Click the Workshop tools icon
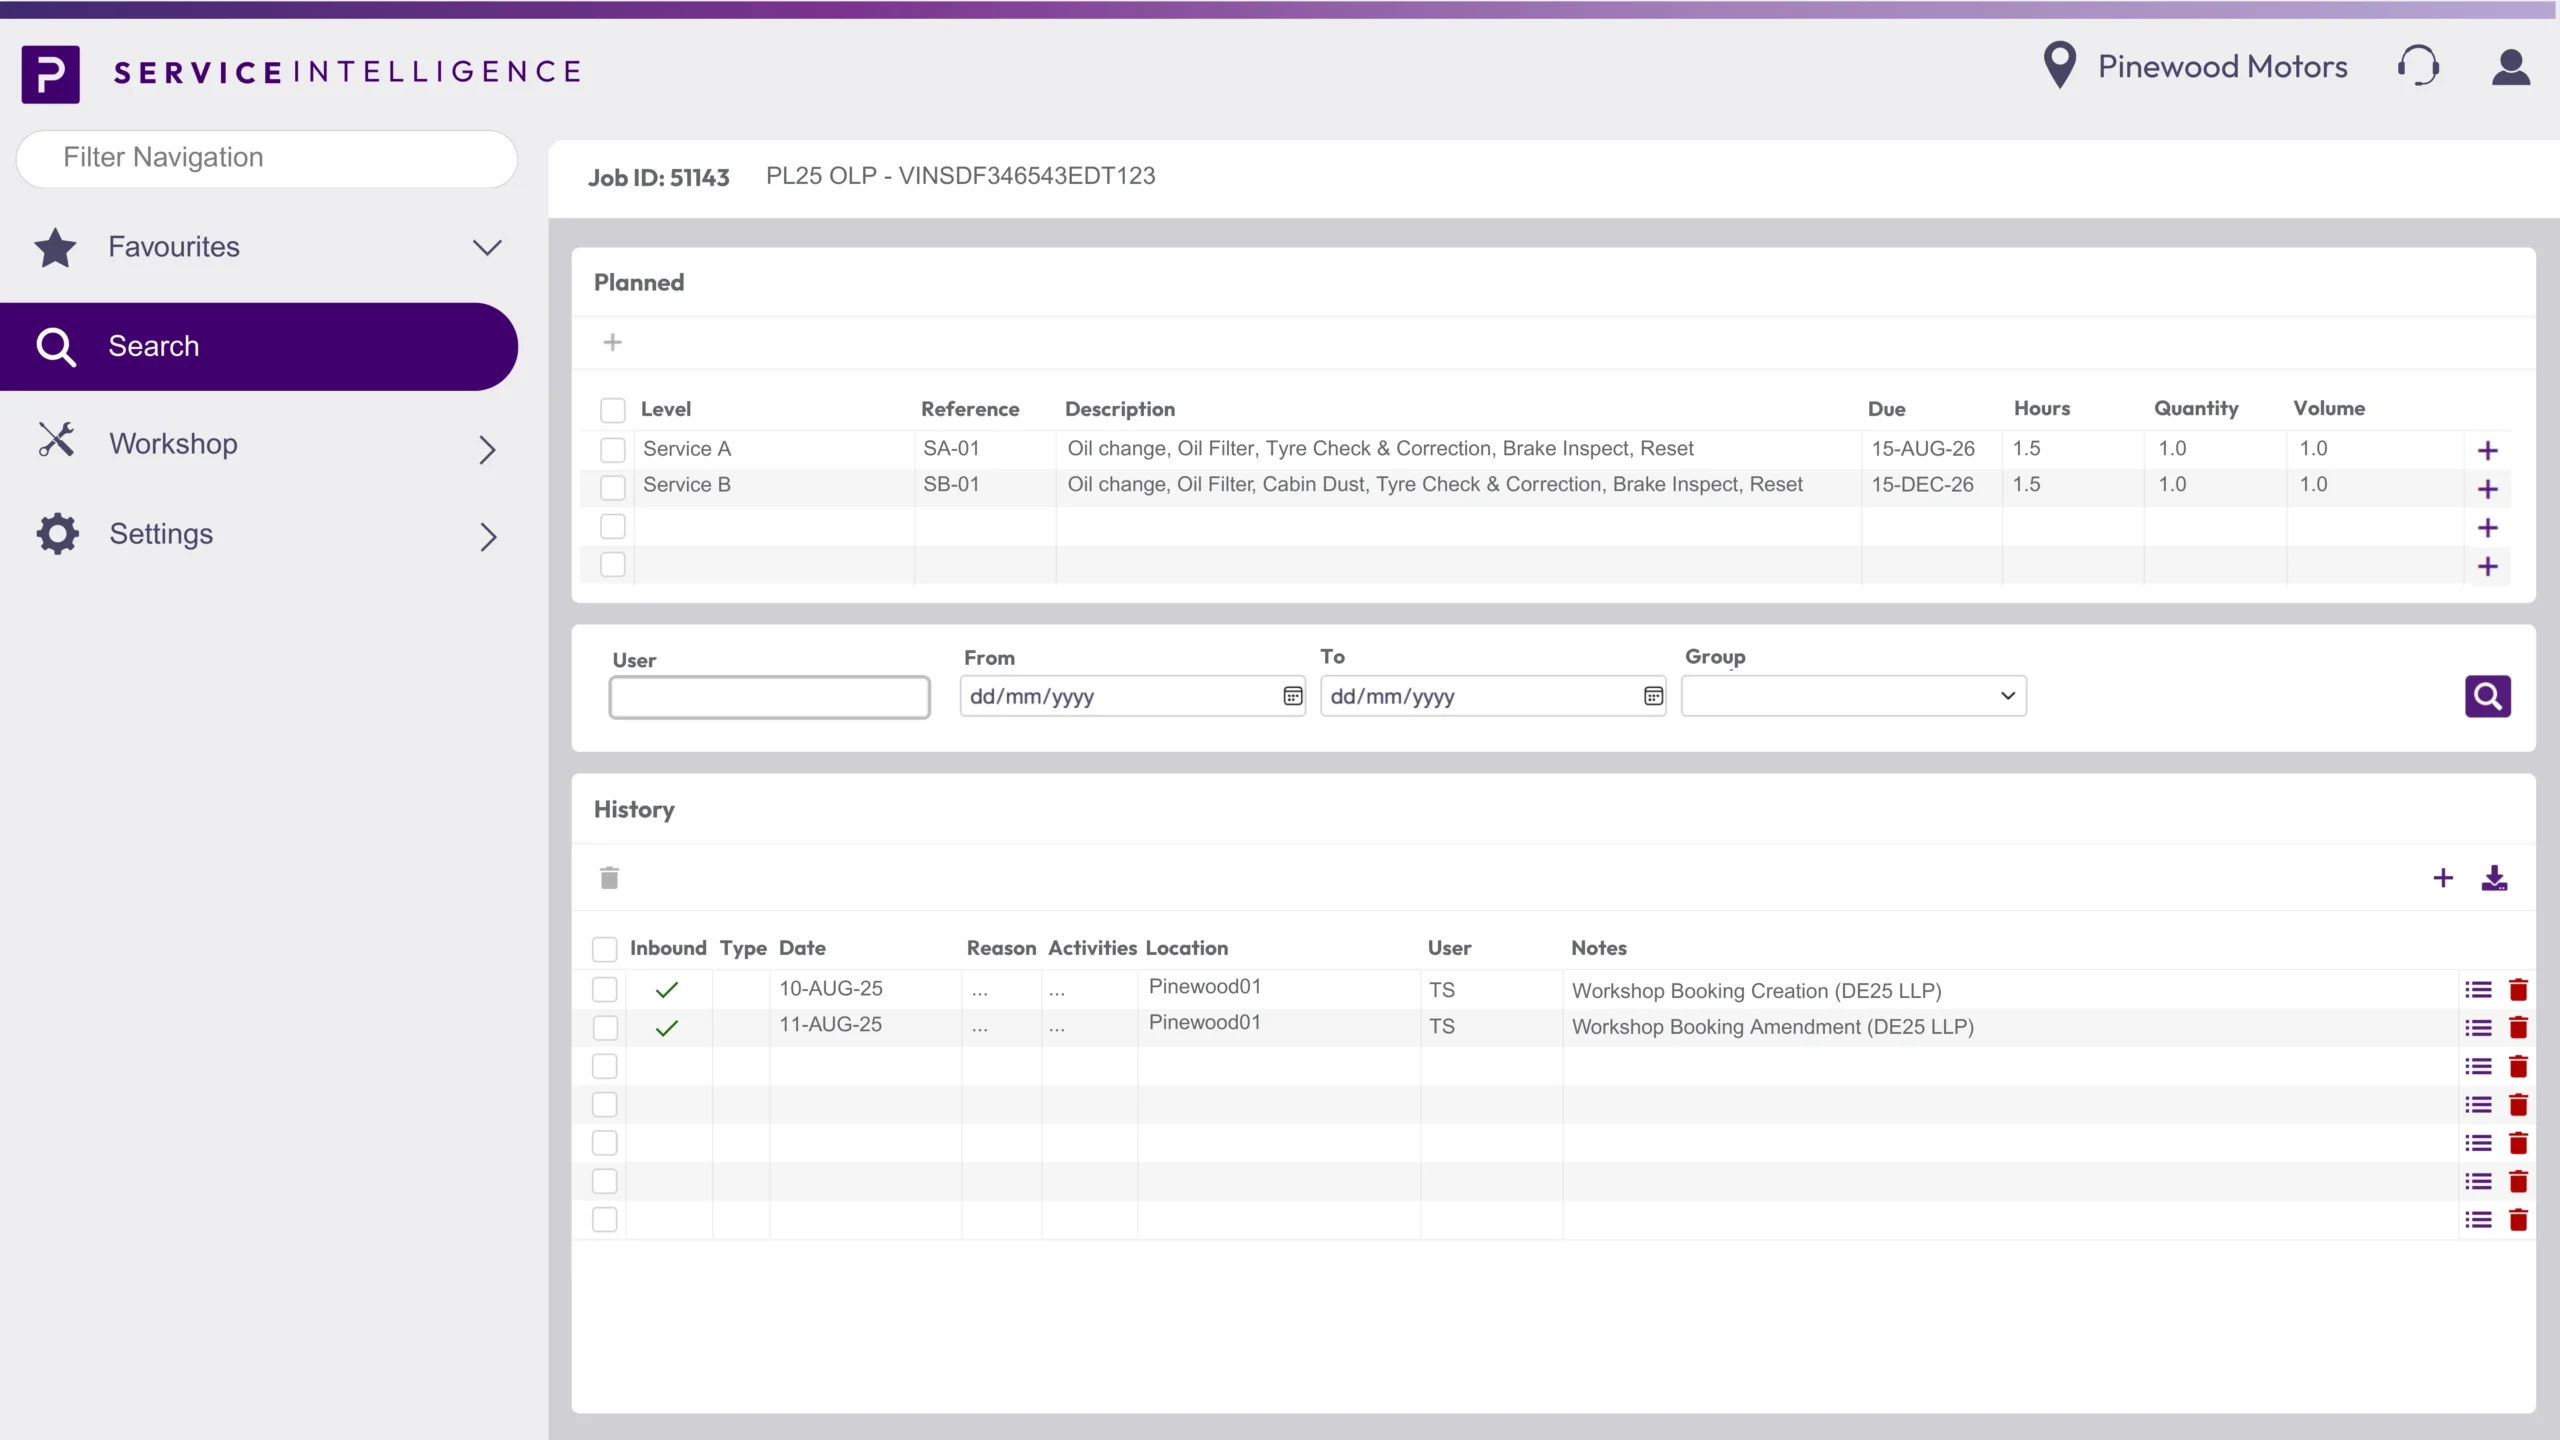The width and height of the screenshot is (2560, 1440). (x=56, y=439)
